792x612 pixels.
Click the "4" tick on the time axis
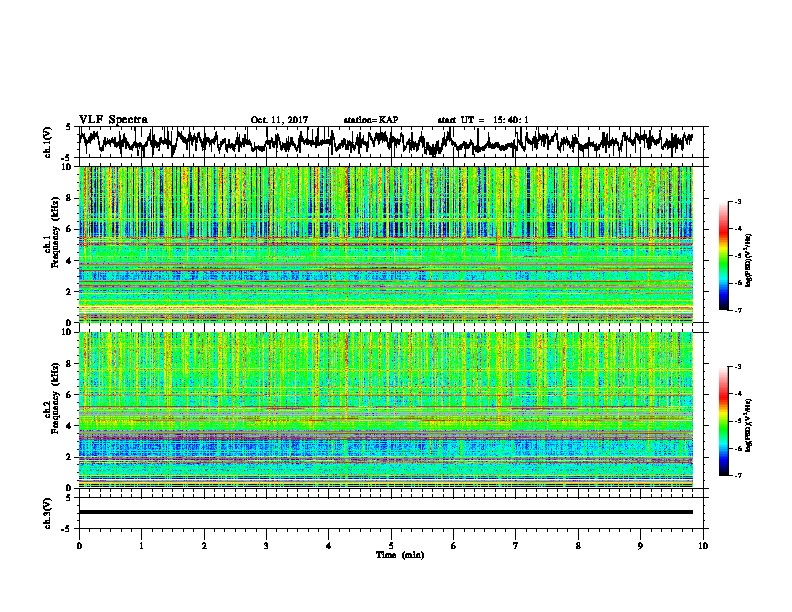pyautogui.click(x=329, y=546)
